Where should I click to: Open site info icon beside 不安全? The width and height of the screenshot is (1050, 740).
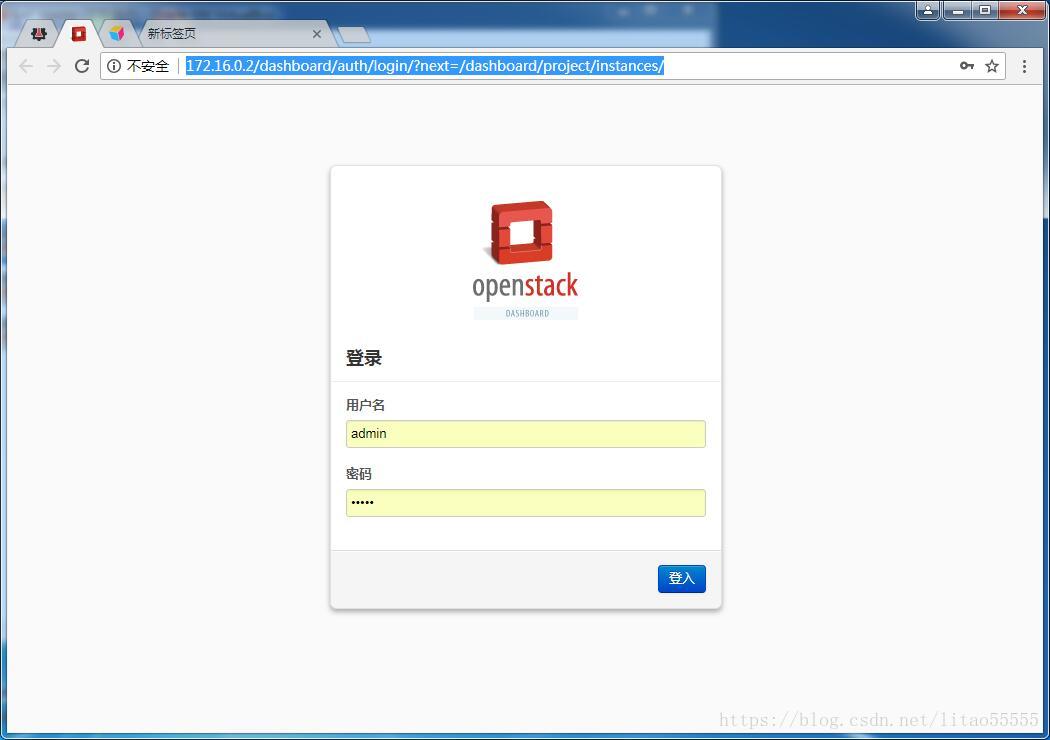click(x=114, y=66)
